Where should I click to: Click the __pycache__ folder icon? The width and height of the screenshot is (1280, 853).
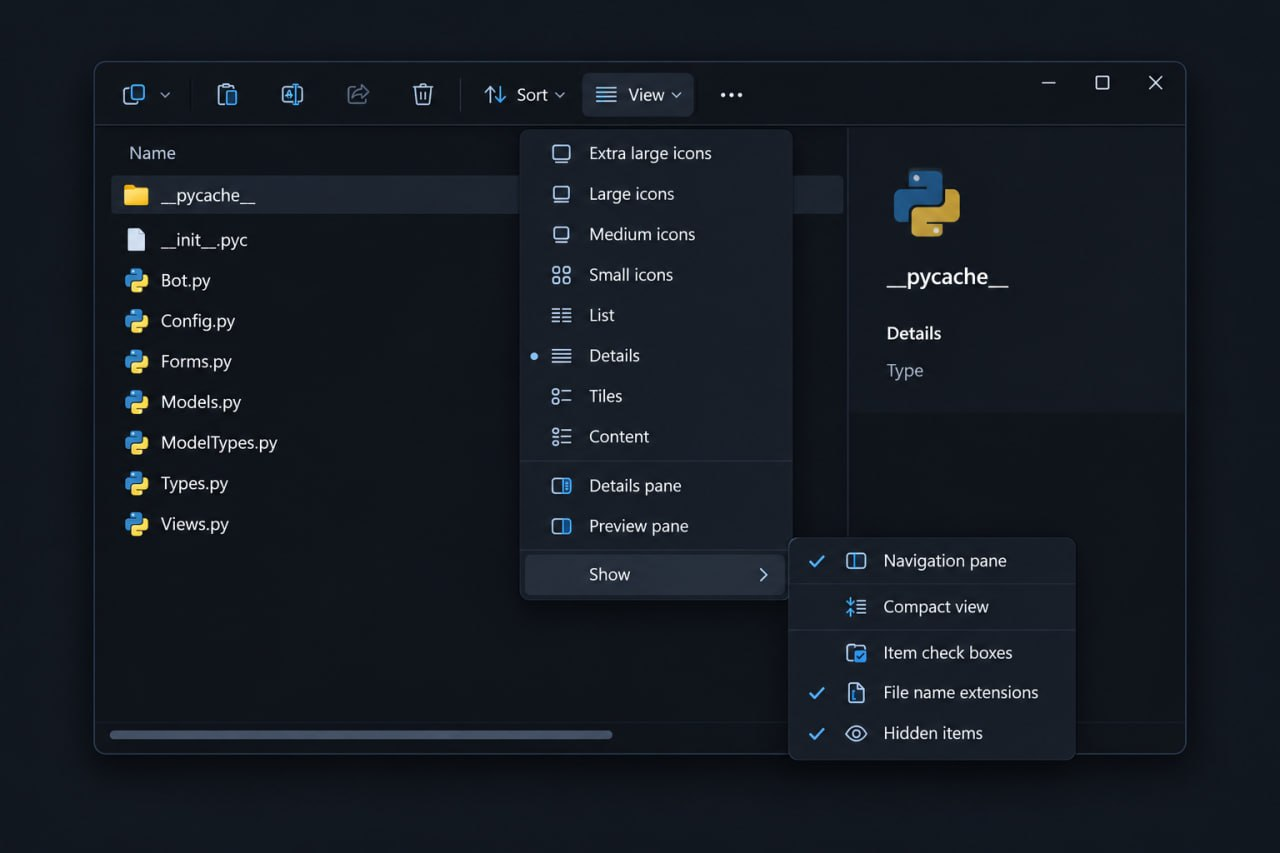click(x=136, y=195)
